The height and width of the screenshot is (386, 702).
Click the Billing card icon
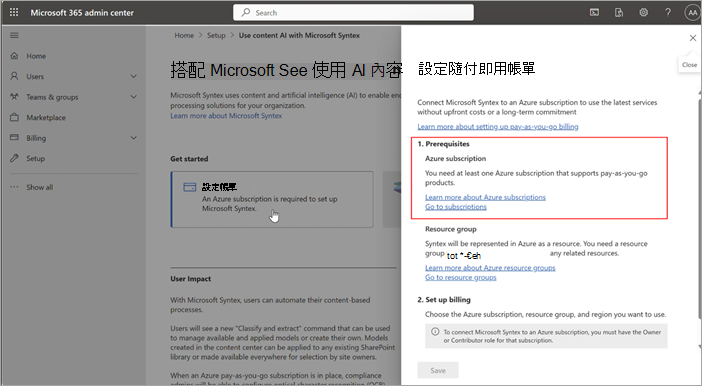(14, 137)
